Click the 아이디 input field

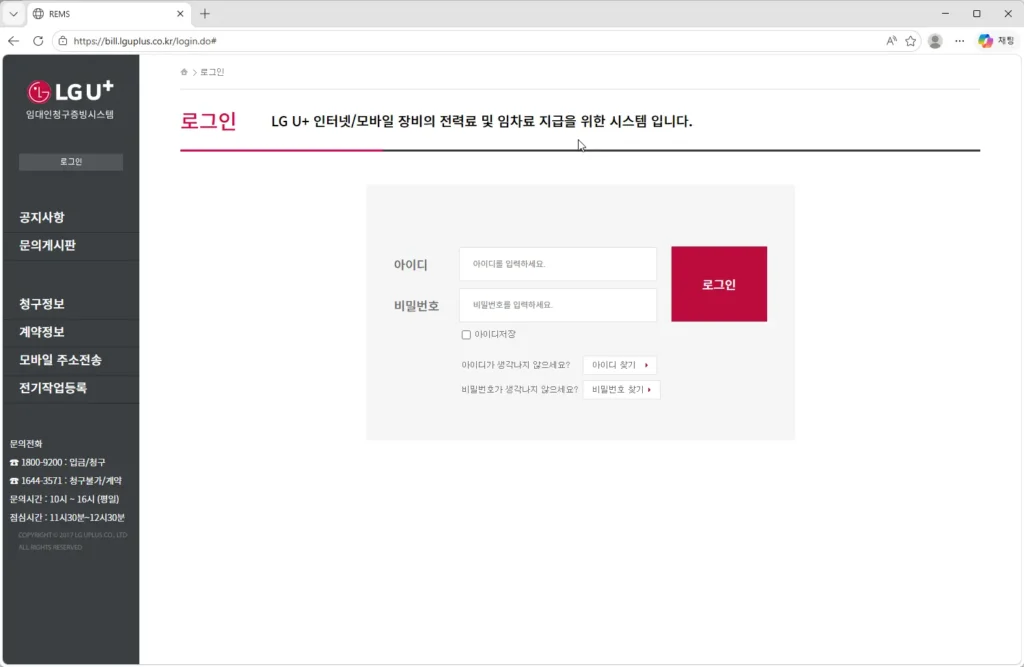click(558, 264)
